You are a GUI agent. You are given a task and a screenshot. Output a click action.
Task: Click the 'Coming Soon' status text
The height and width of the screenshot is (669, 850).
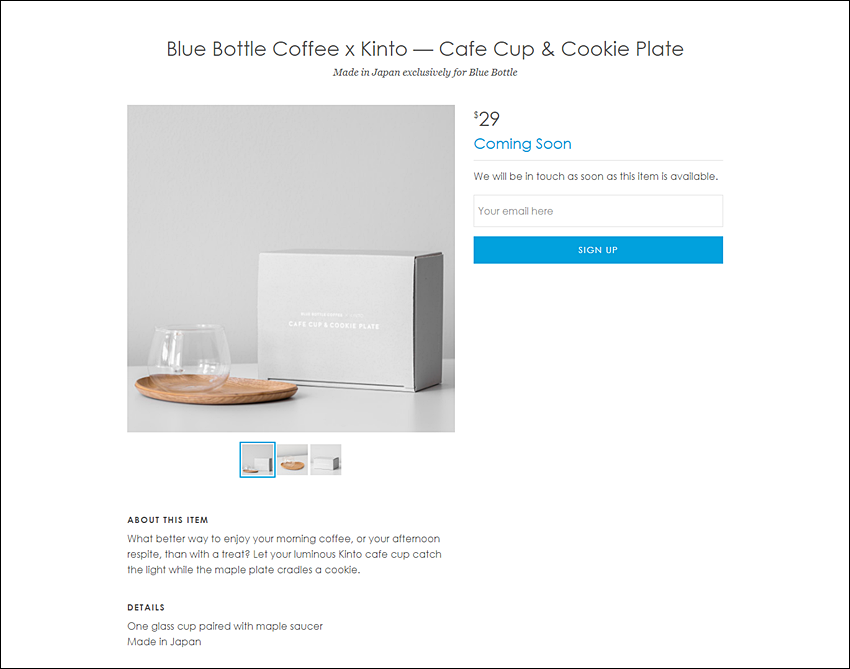(x=523, y=144)
